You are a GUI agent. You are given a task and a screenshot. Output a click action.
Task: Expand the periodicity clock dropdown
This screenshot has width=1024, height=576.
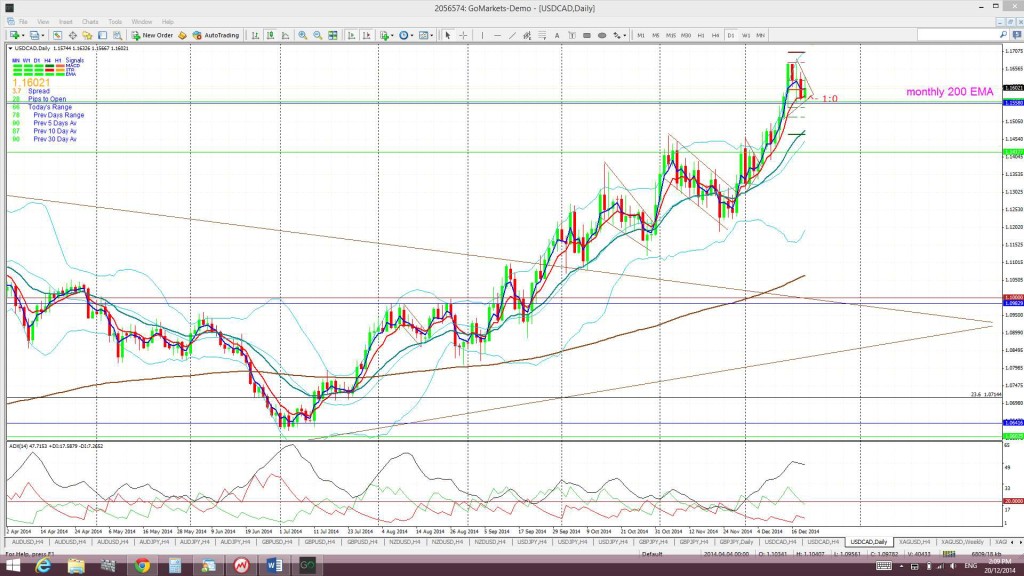[x=412, y=35]
